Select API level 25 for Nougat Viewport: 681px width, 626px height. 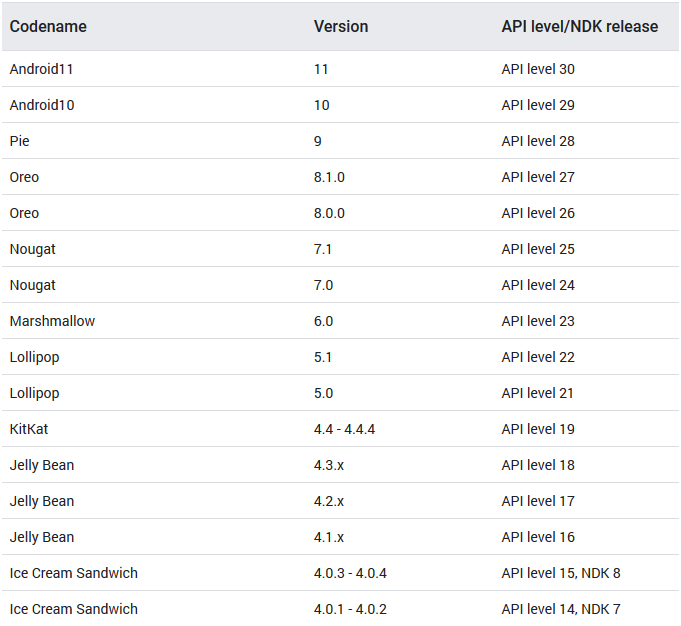coord(538,249)
